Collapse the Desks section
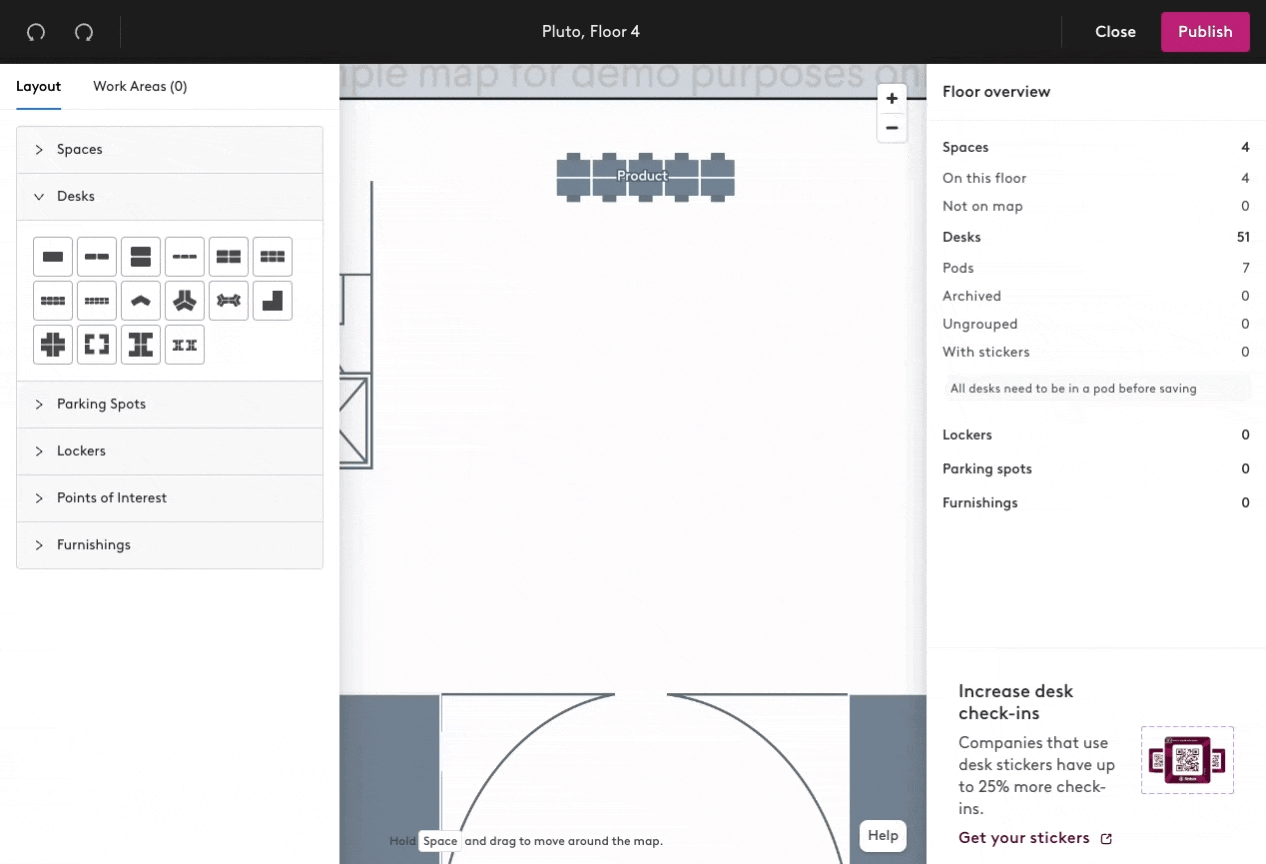The image size is (1266, 864). pyautogui.click(x=170, y=197)
